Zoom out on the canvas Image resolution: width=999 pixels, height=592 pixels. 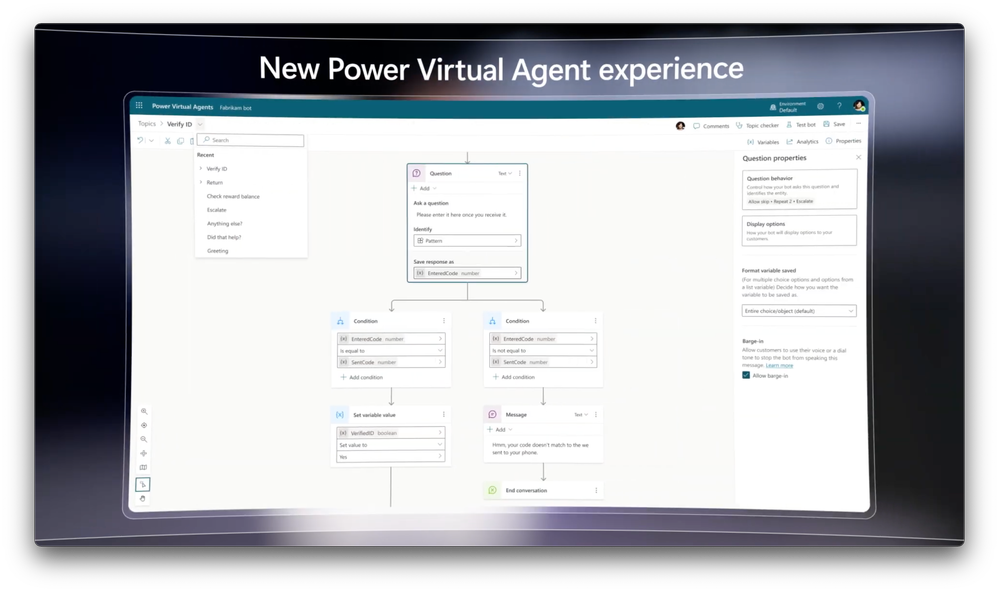[144, 439]
